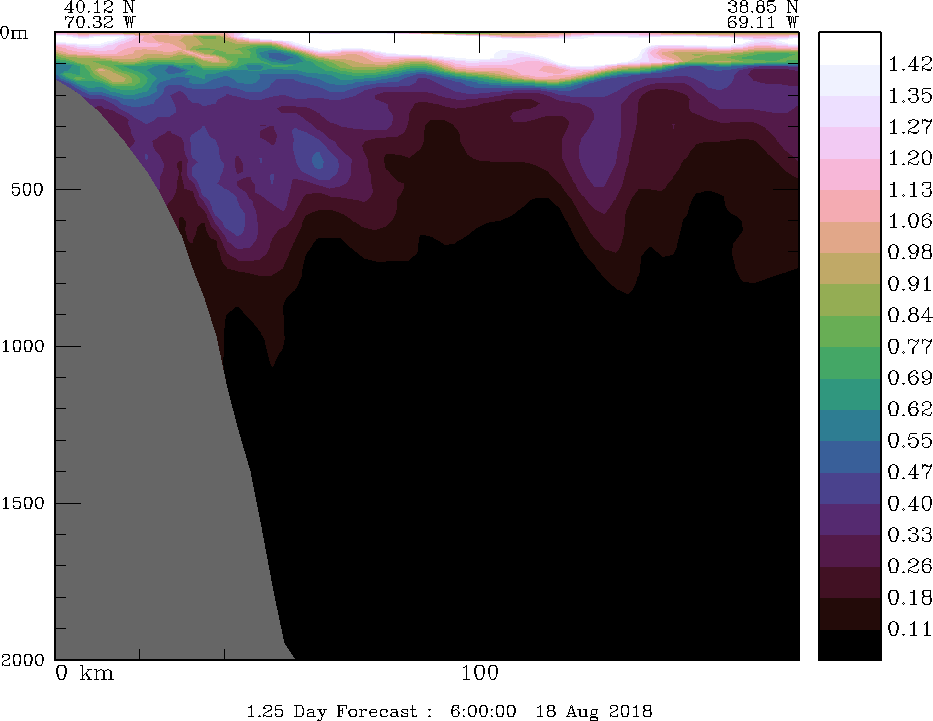Click the 0.69 colorbar label

point(910,377)
